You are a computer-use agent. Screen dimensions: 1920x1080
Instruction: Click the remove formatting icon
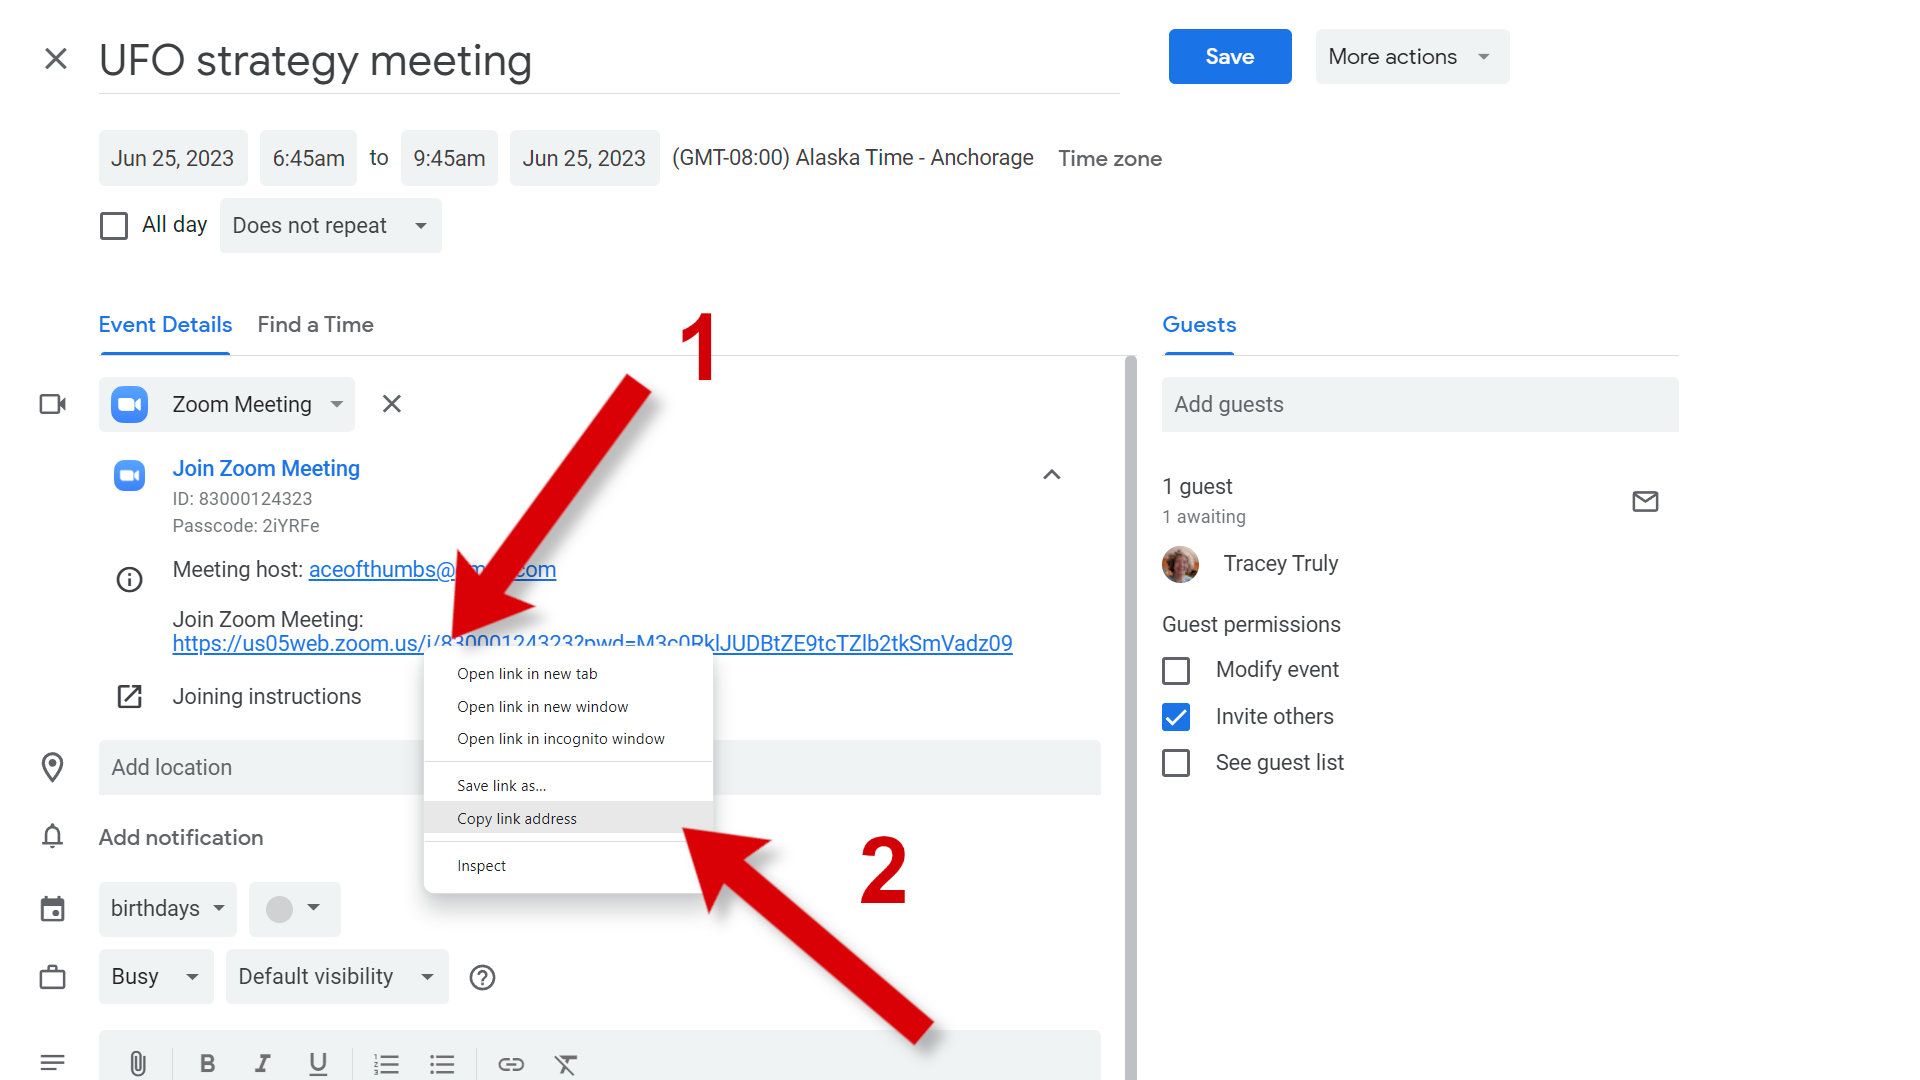pos(566,1063)
